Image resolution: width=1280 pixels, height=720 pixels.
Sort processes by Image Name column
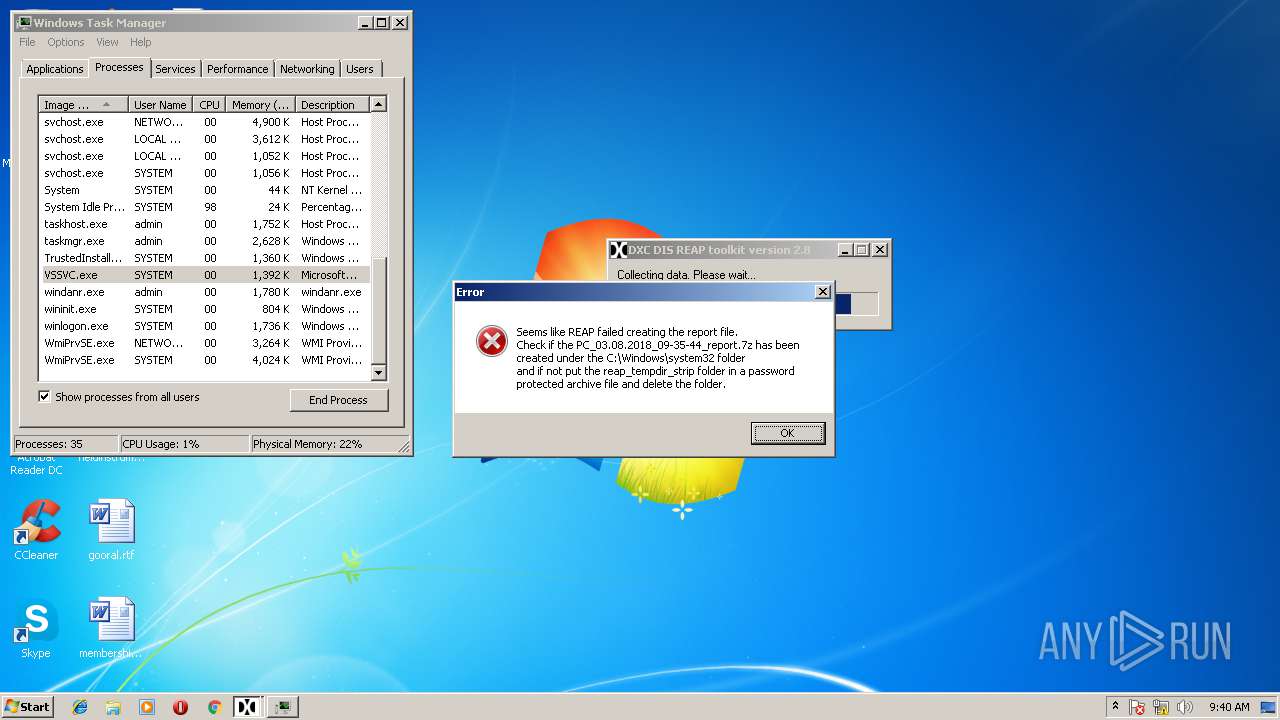84,104
